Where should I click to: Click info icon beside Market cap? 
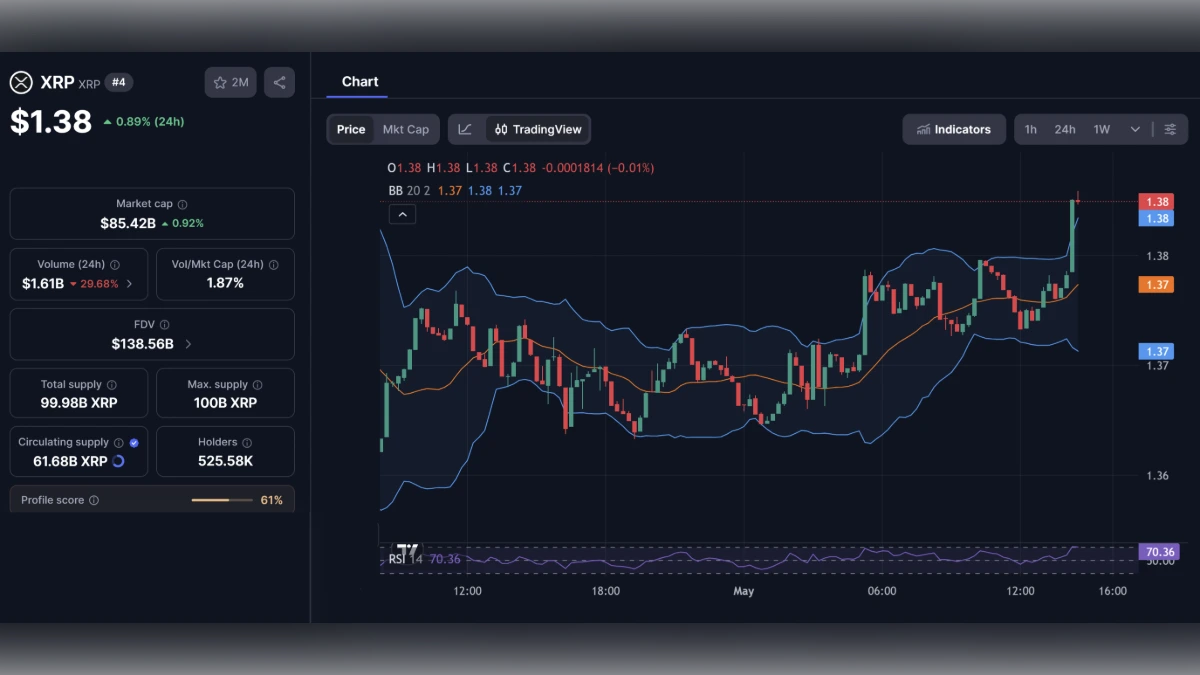tap(182, 204)
